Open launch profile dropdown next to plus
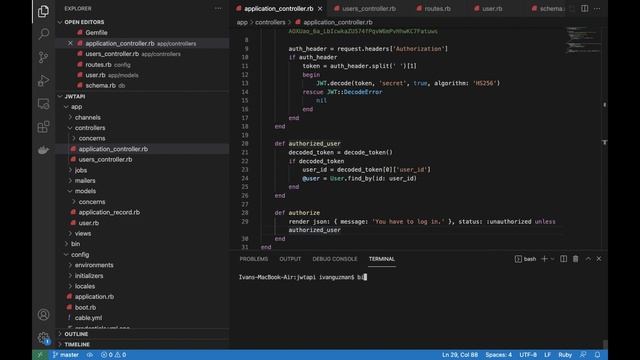640x360 pixels. [552, 259]
